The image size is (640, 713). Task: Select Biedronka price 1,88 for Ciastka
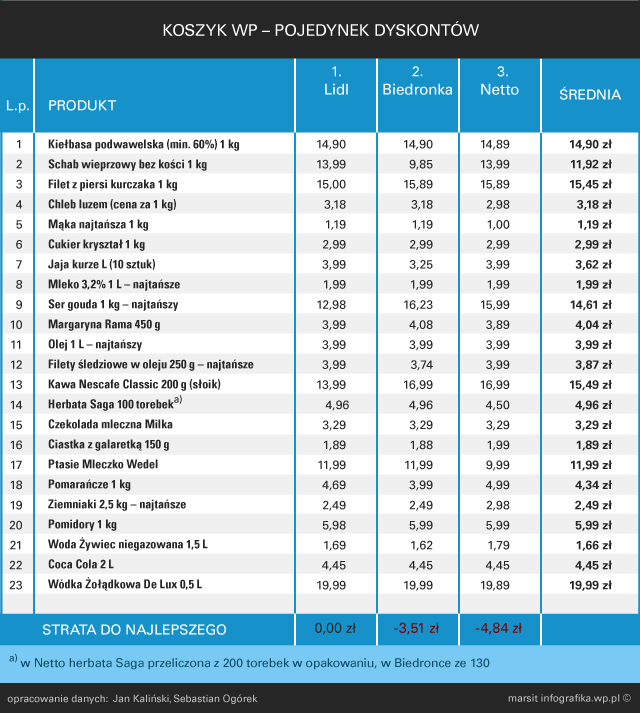point(421,445)
